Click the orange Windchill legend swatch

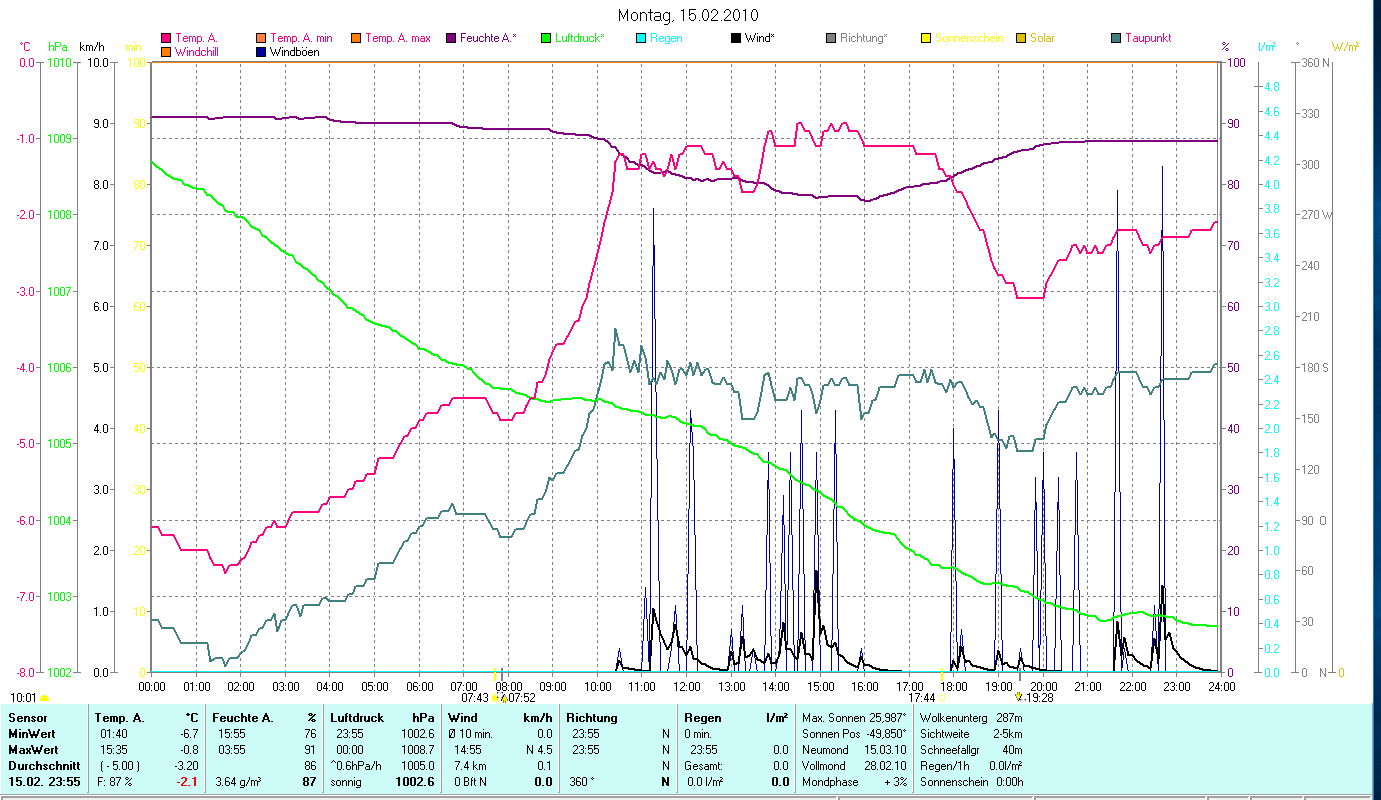(x=166, y=51)
